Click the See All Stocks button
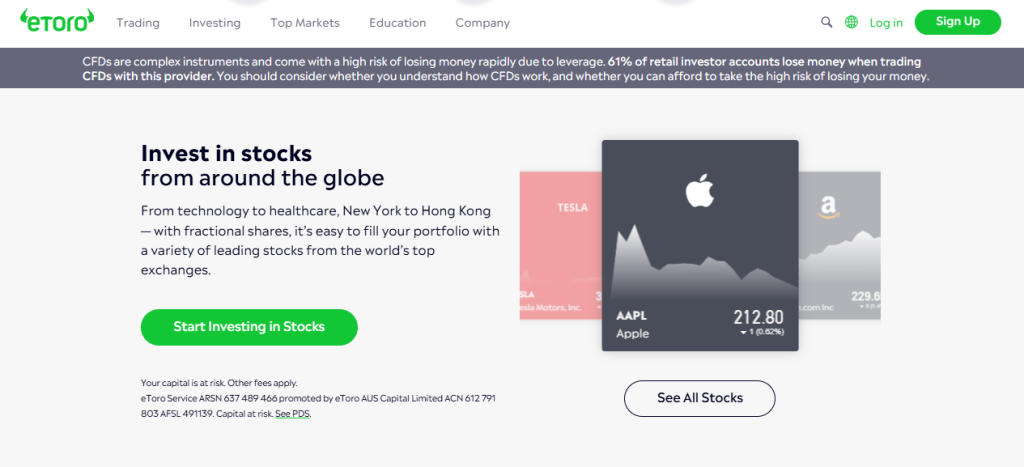This screenshot has height=467, width=1024. pos(700,398)
